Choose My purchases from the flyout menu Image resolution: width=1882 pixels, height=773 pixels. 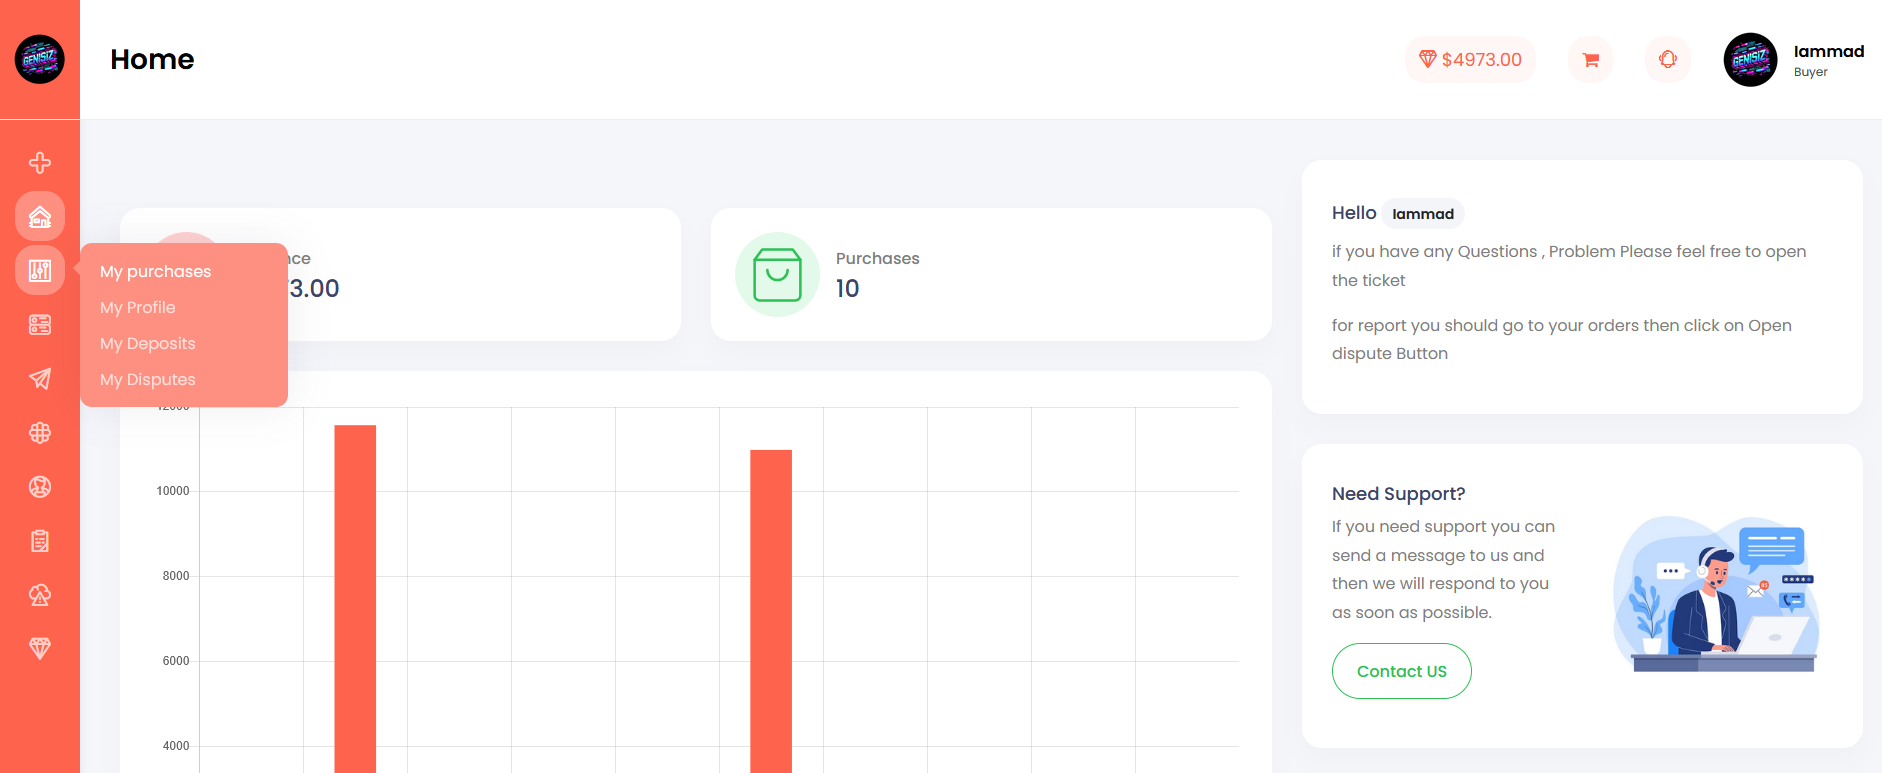tap(156, 272)
